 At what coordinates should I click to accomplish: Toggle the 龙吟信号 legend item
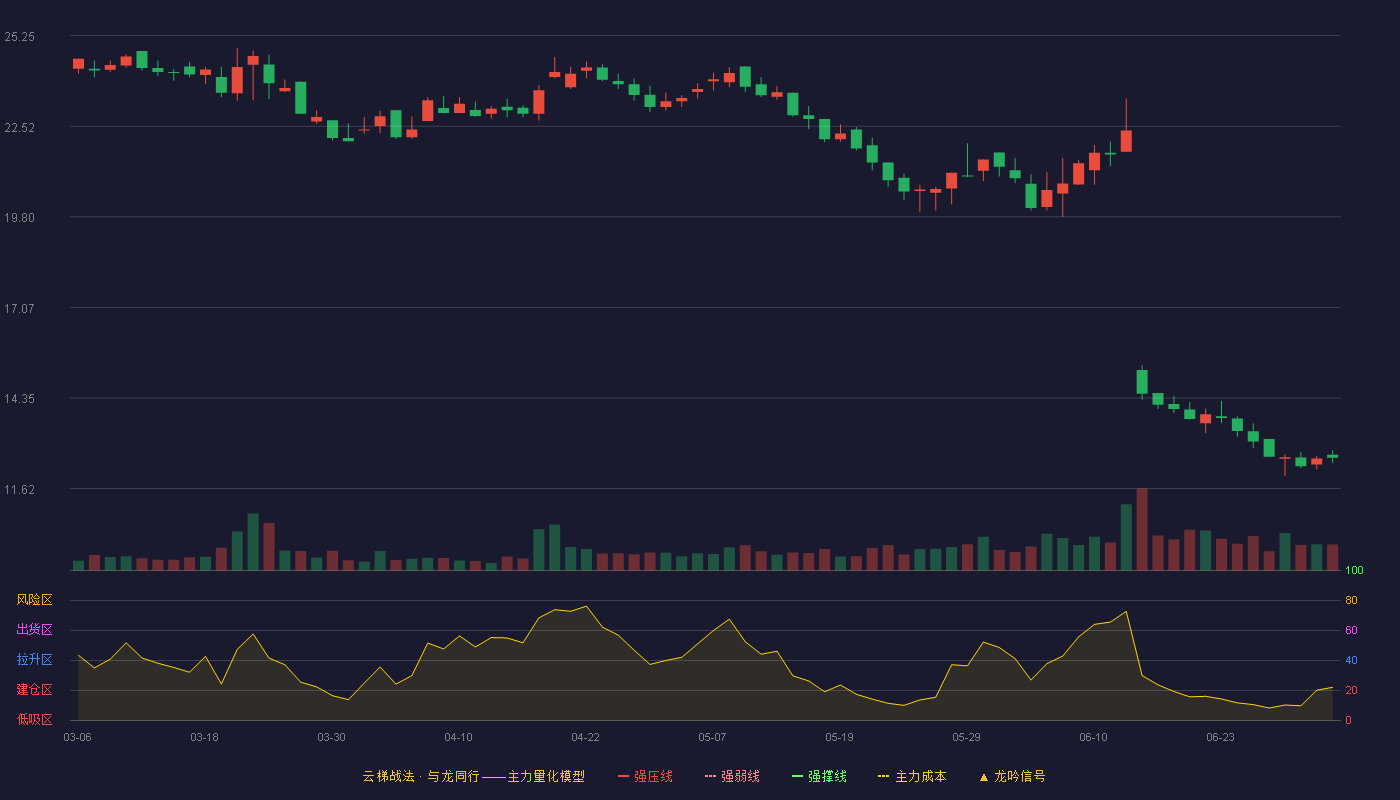coord(1011,776)
